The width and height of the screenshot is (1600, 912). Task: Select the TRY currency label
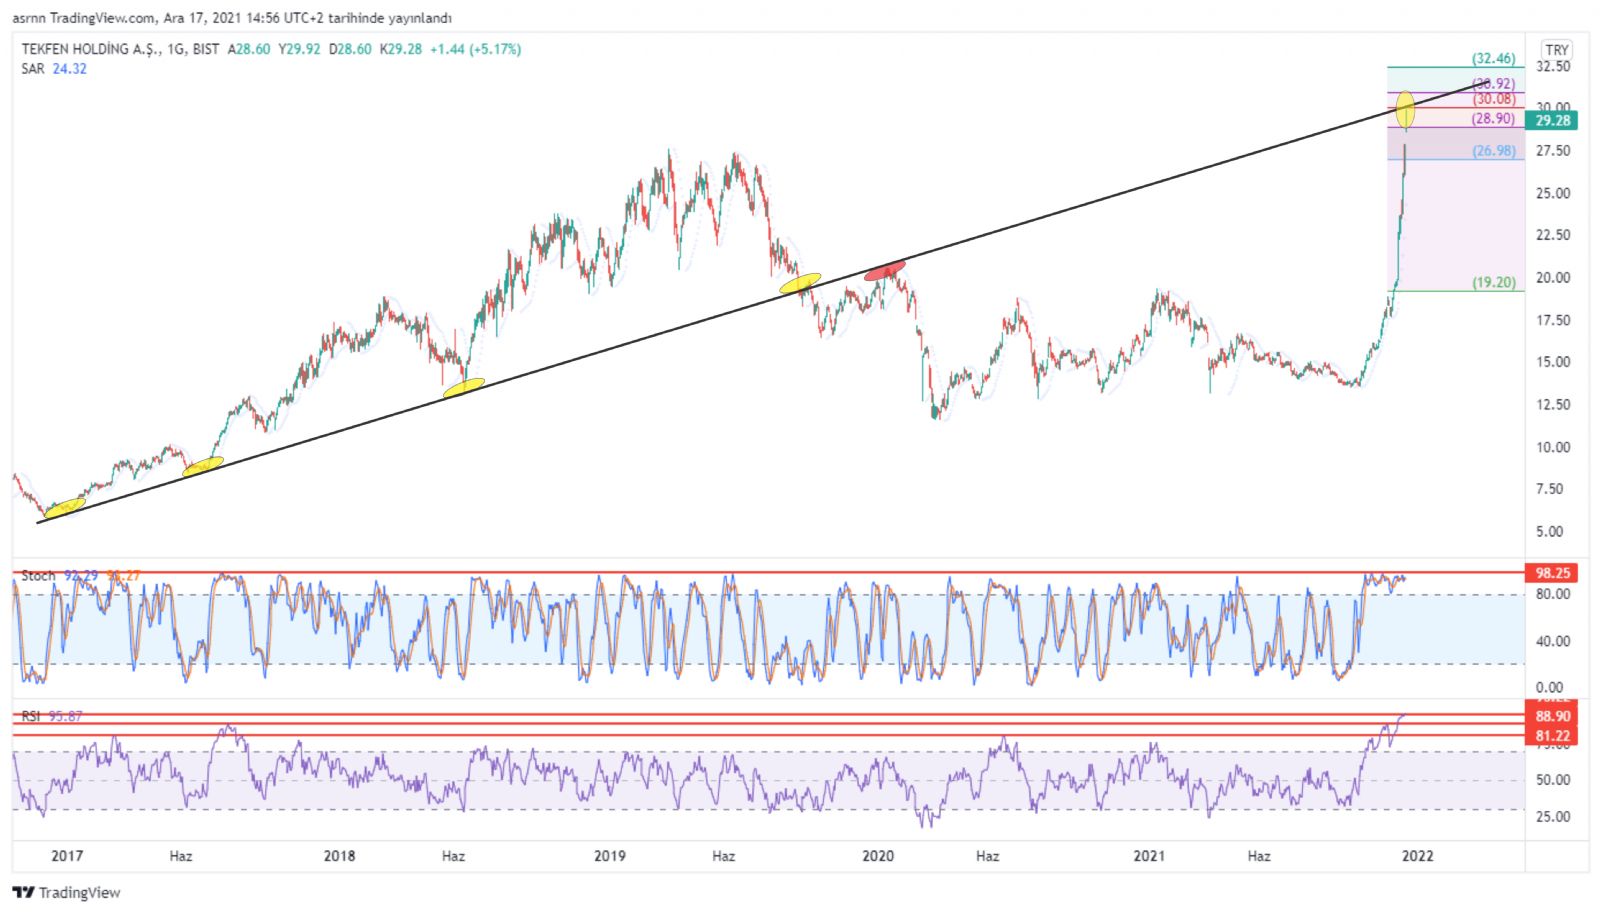(1557, 50)
